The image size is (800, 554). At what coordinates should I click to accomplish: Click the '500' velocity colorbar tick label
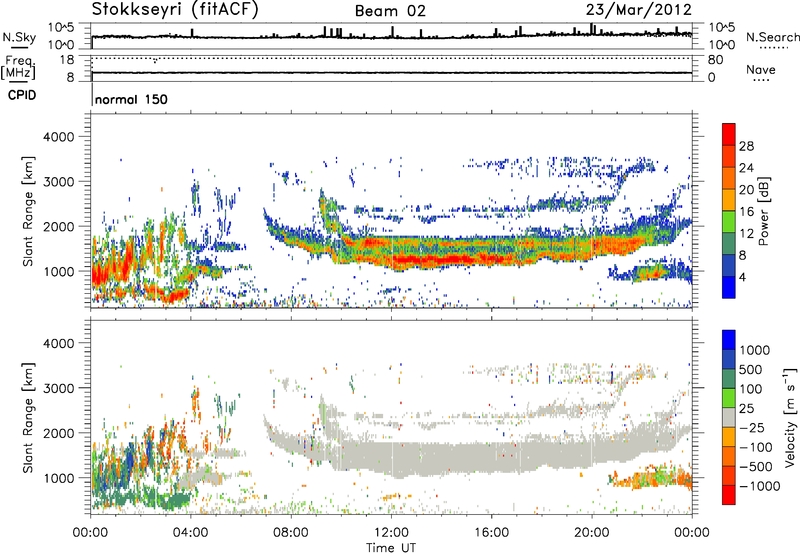click(x=751, y=370)
